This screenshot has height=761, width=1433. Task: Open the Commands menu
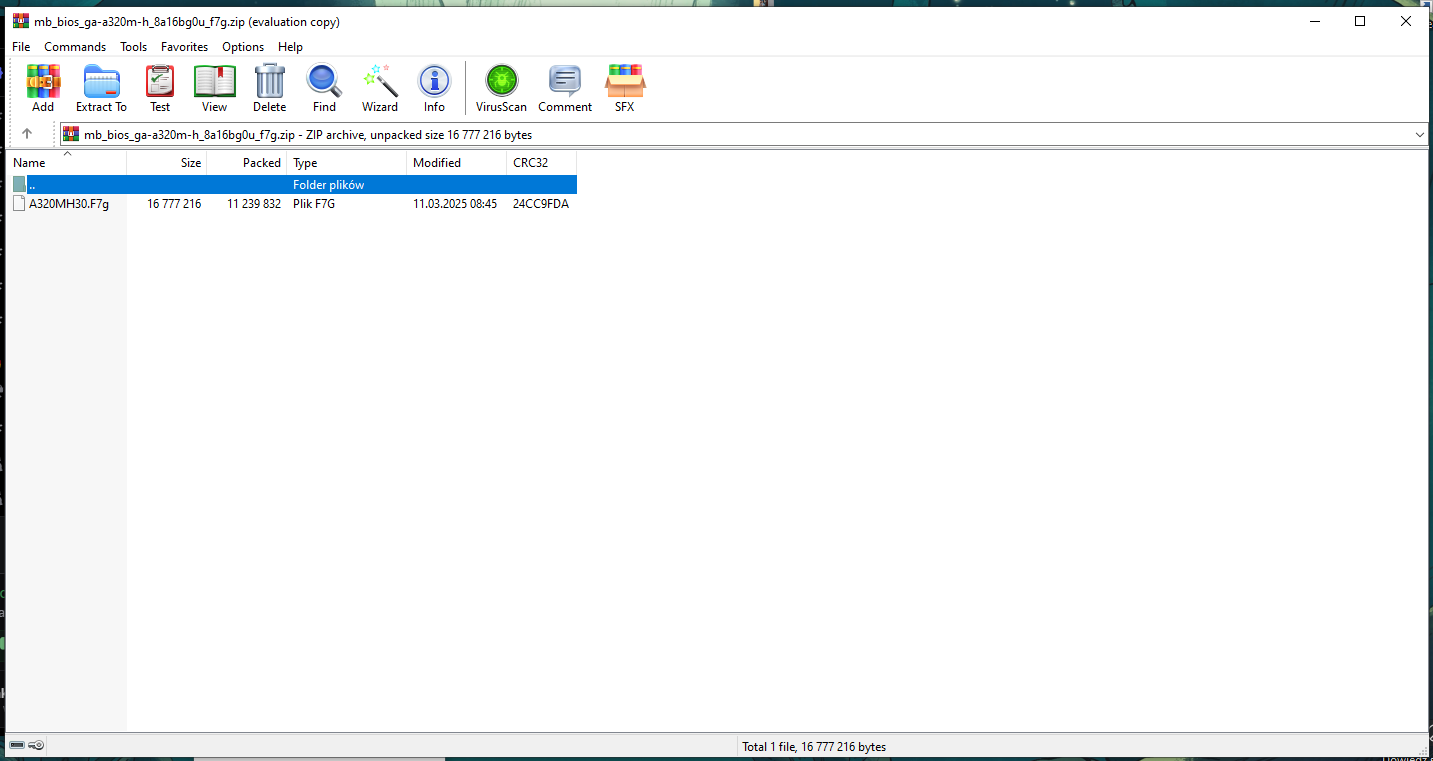pos(75,47)
